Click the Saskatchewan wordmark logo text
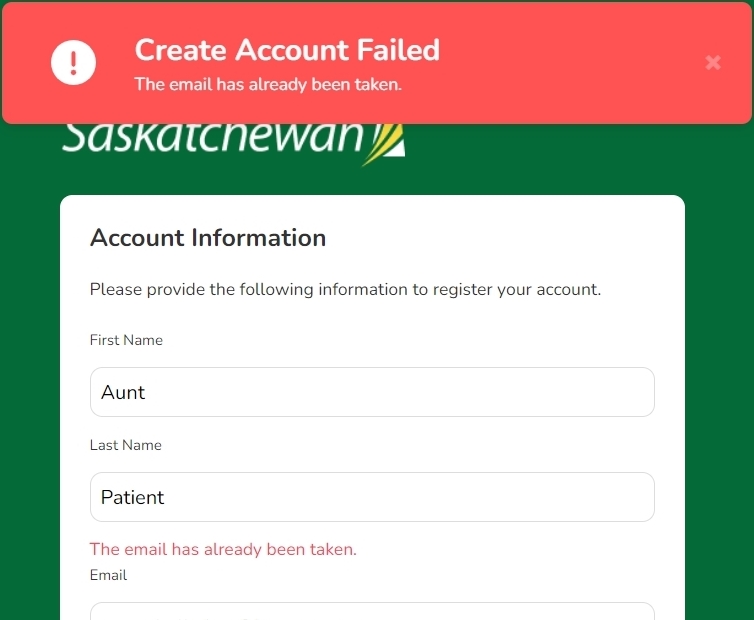This screenshot has height=620, width=754. tap(212, 139)
